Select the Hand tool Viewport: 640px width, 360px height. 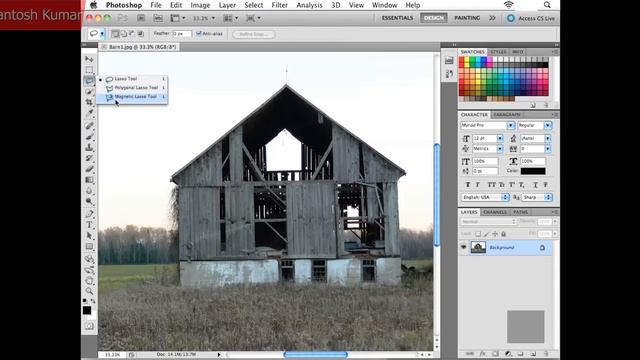point(89,281)
